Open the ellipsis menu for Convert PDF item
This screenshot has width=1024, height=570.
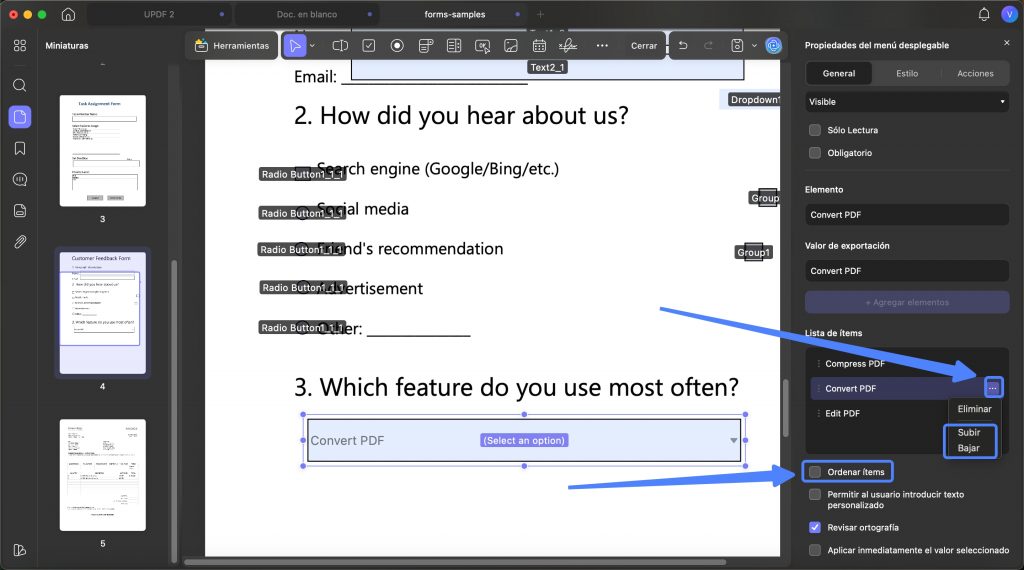pos(993,388)
